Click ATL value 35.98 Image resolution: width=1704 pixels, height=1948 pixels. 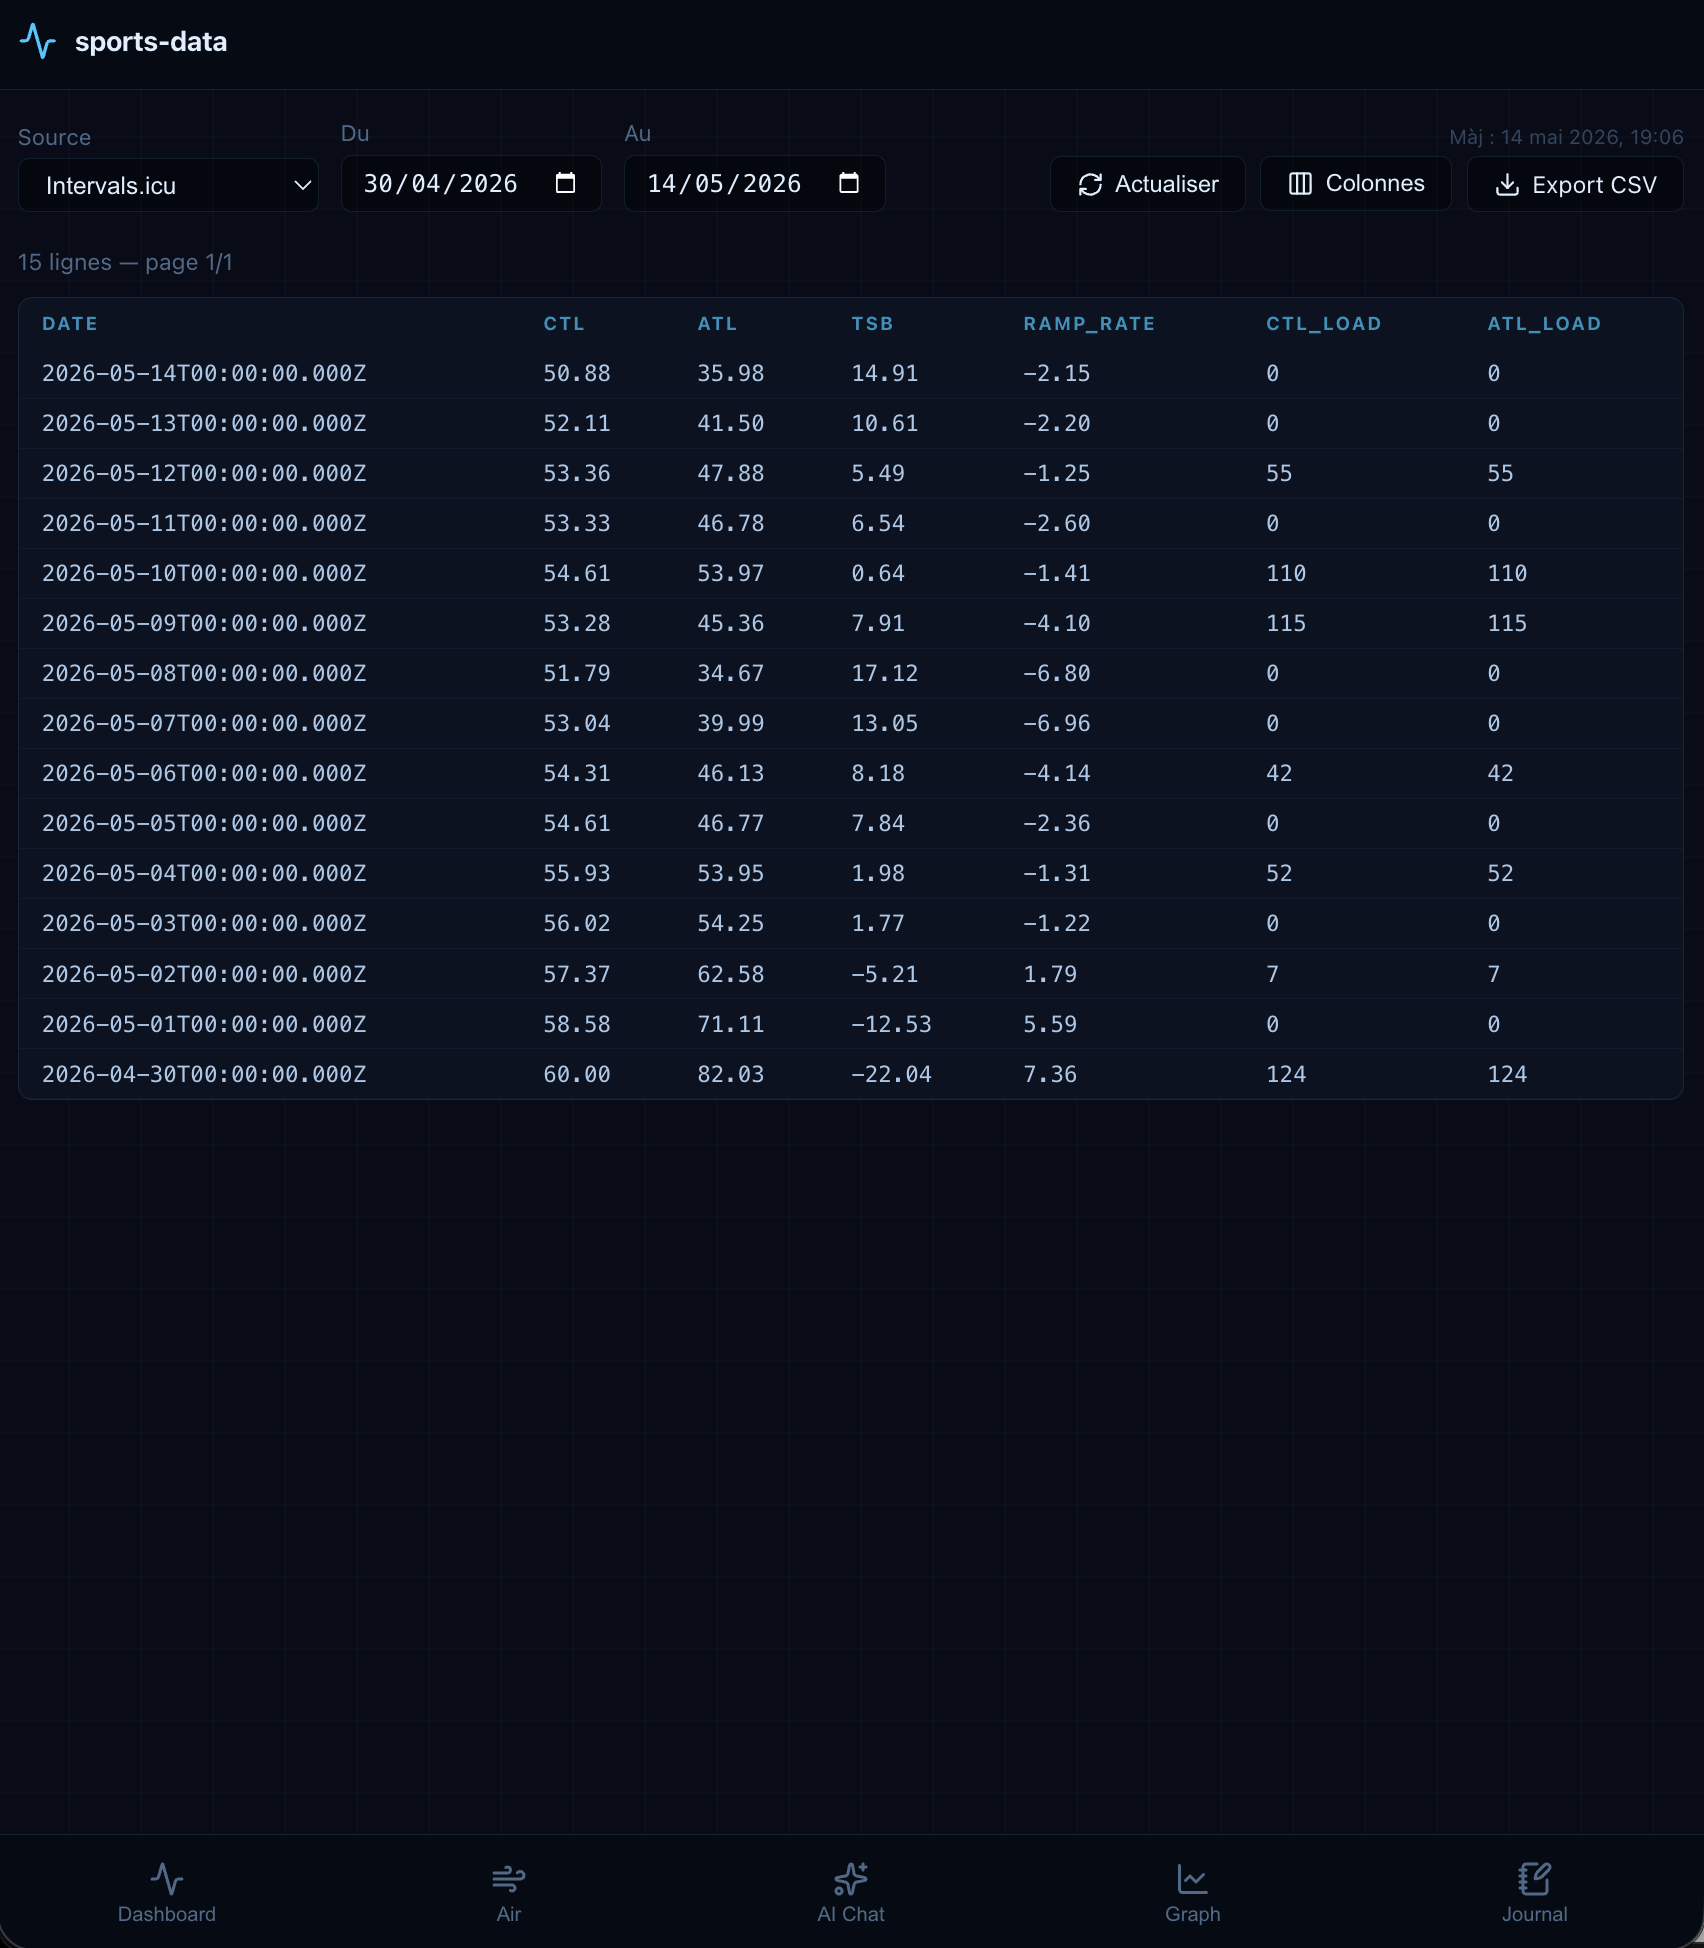coord(731,373)
